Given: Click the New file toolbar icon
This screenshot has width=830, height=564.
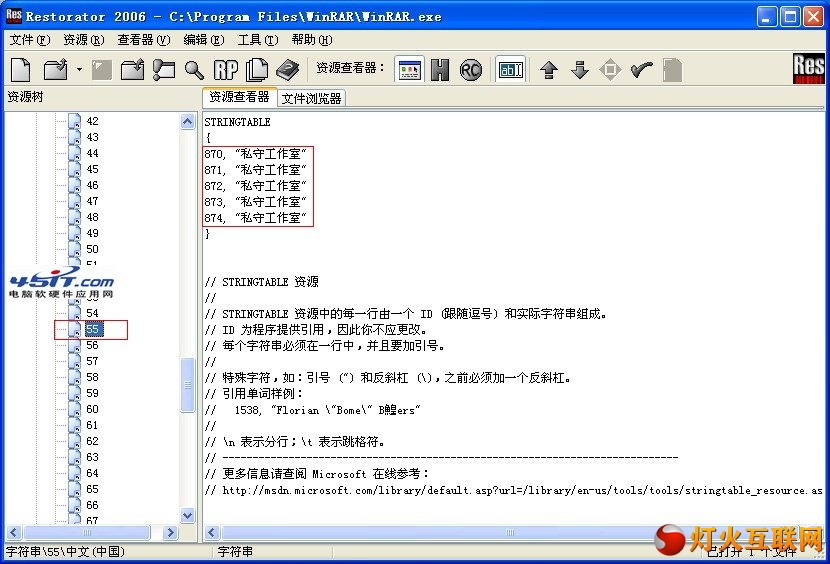Looking at the screenshot, I should point(21,69).
